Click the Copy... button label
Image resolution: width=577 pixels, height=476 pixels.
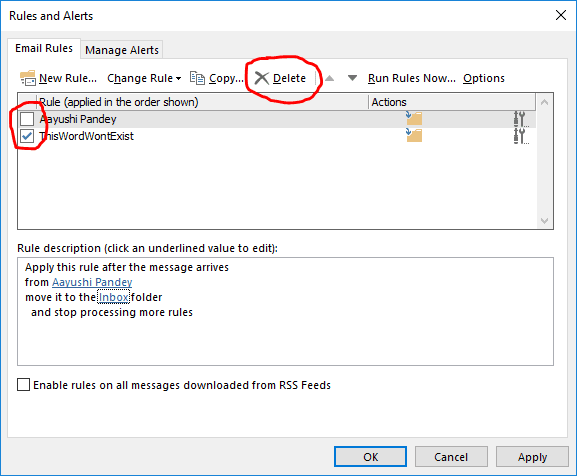pos(226,78)
